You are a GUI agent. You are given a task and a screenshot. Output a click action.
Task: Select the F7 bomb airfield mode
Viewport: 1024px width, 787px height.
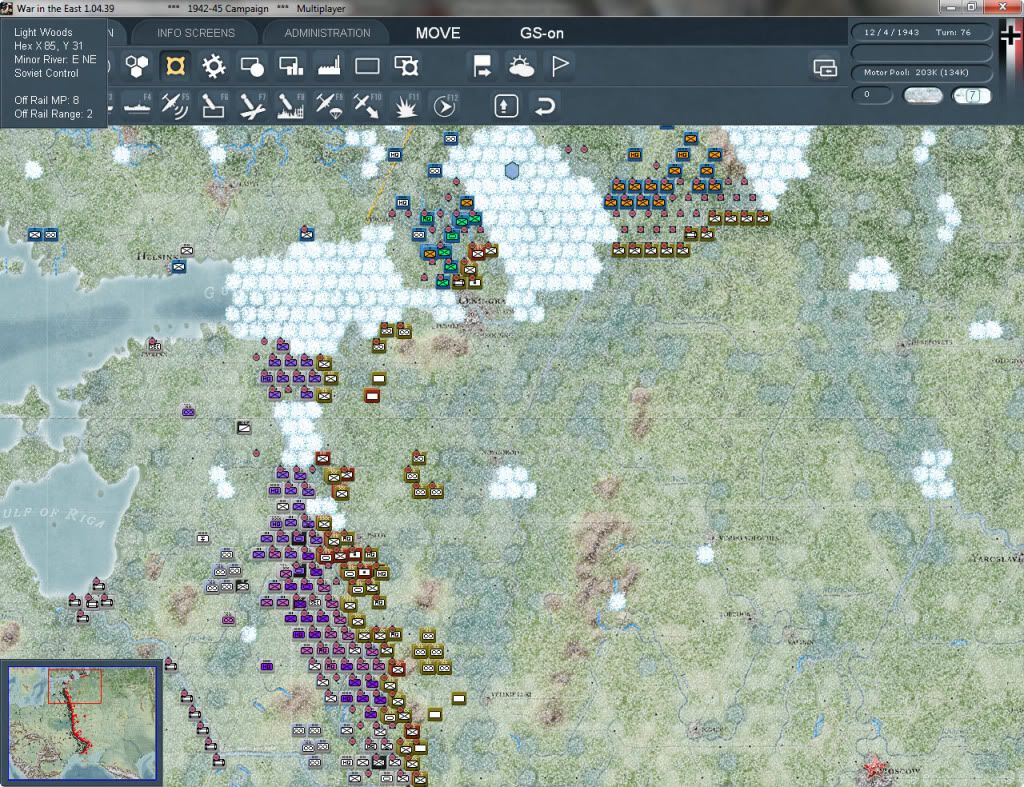pyautogui.click(x=252, y=106)
